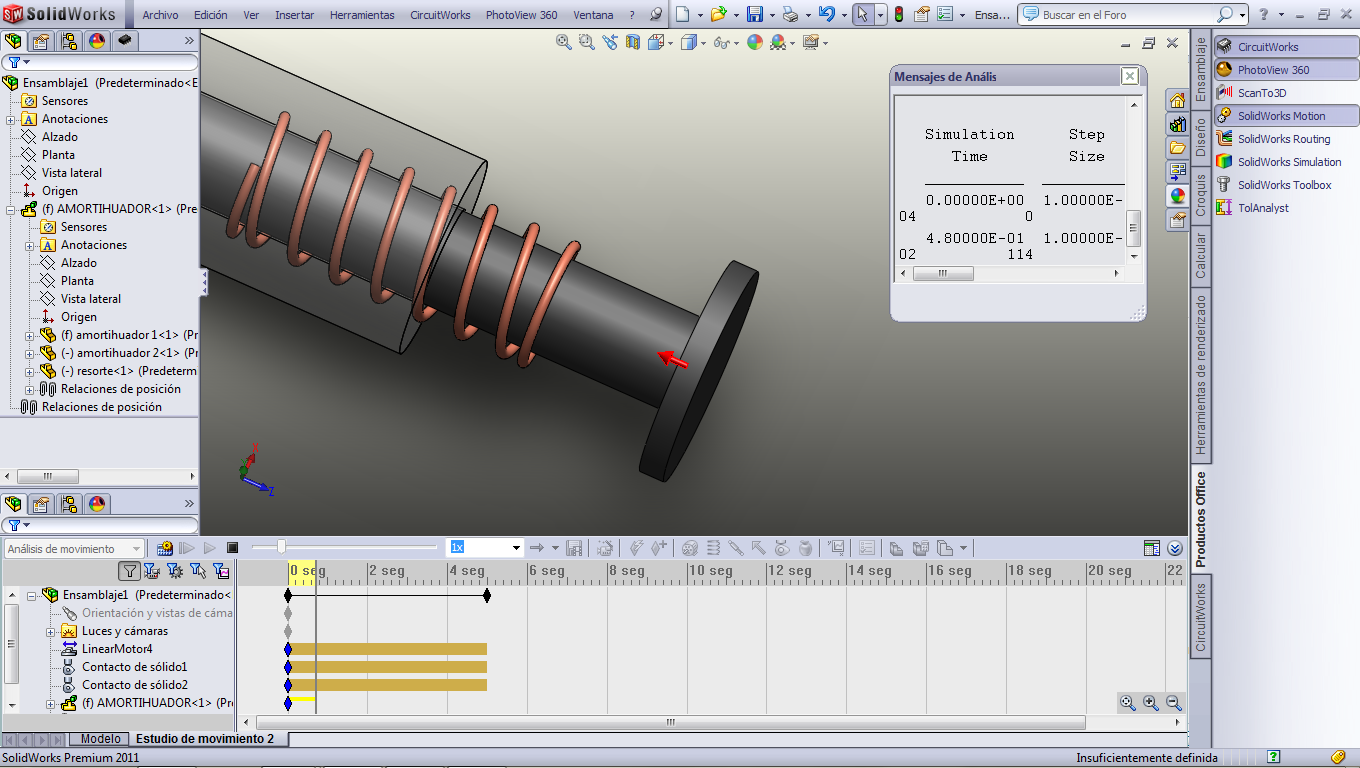Click Play from start in motion toolbar
This screenshot has width=1360, height=768.
pyautogui.click(x=187, y=548)
